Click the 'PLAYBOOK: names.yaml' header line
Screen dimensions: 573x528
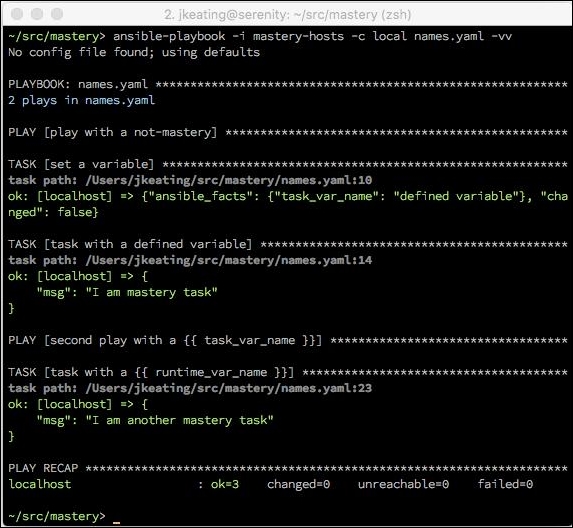(288, 84)
